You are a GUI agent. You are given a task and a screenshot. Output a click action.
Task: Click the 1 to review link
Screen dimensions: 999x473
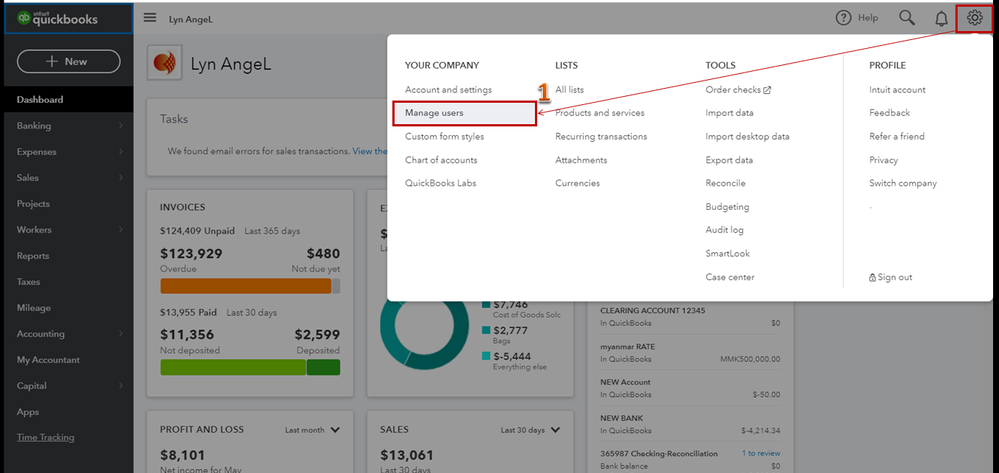[x=761, y=453]
